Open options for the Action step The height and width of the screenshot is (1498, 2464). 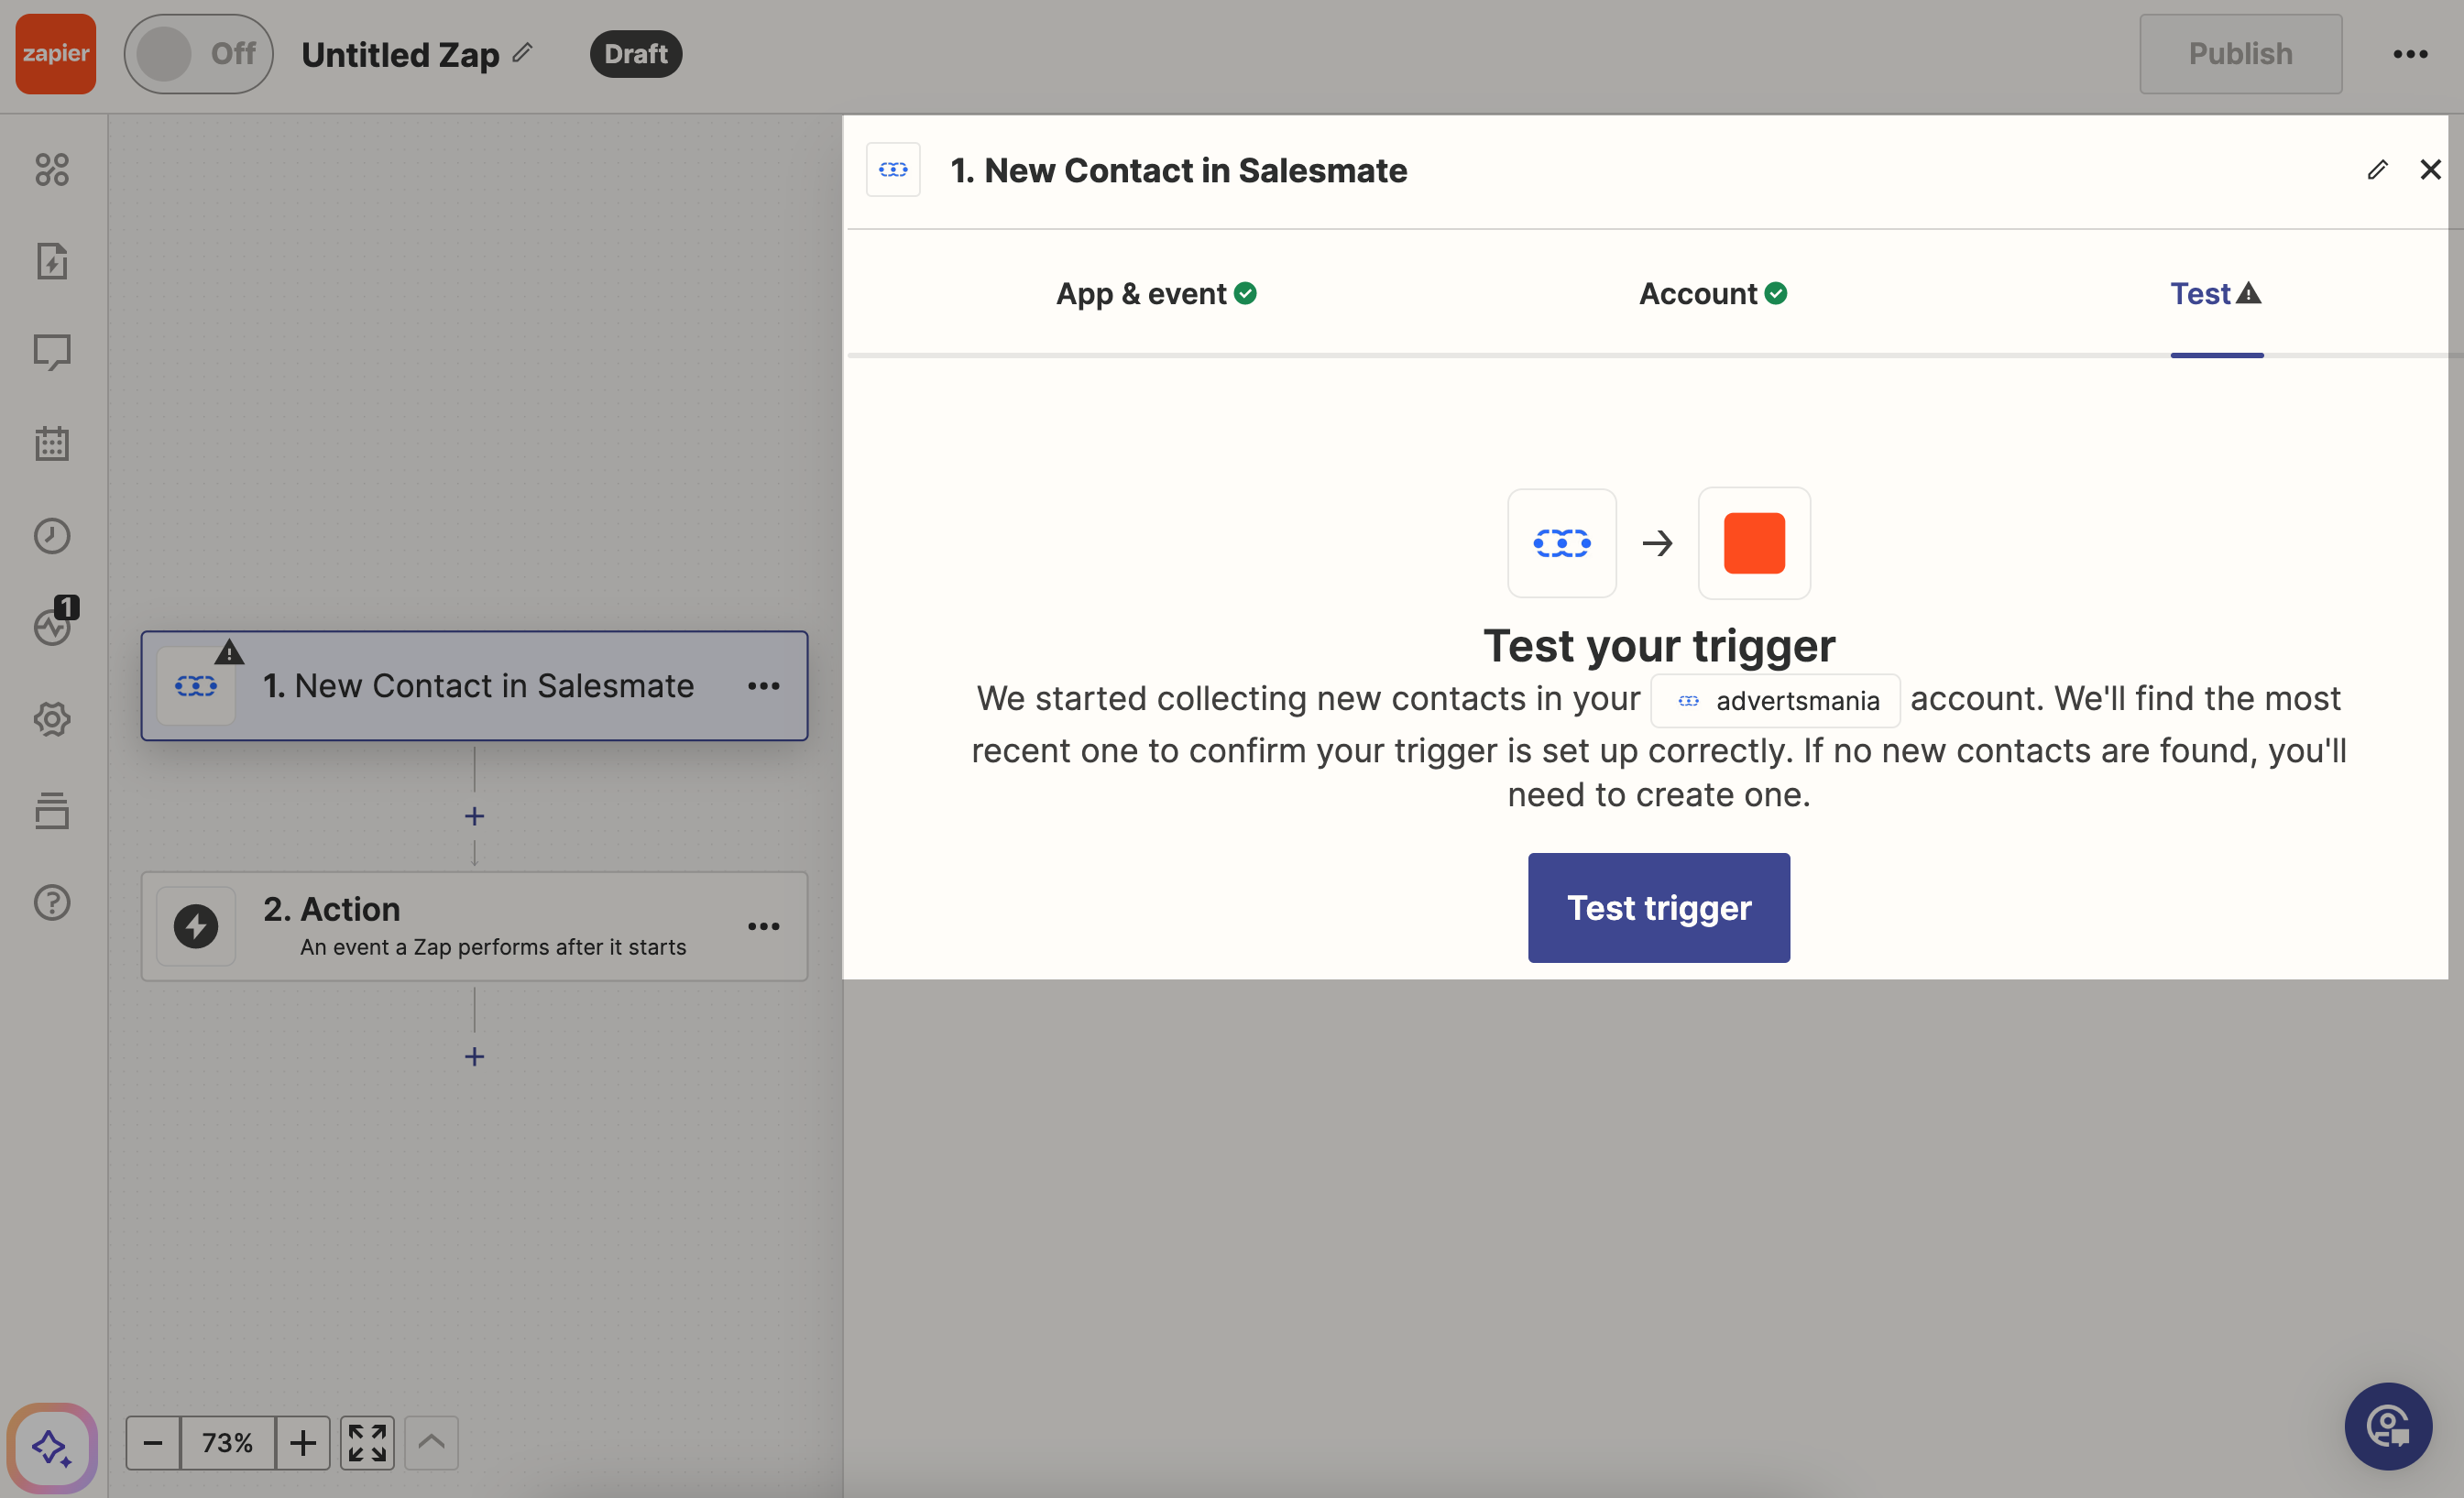pos(764,926)
